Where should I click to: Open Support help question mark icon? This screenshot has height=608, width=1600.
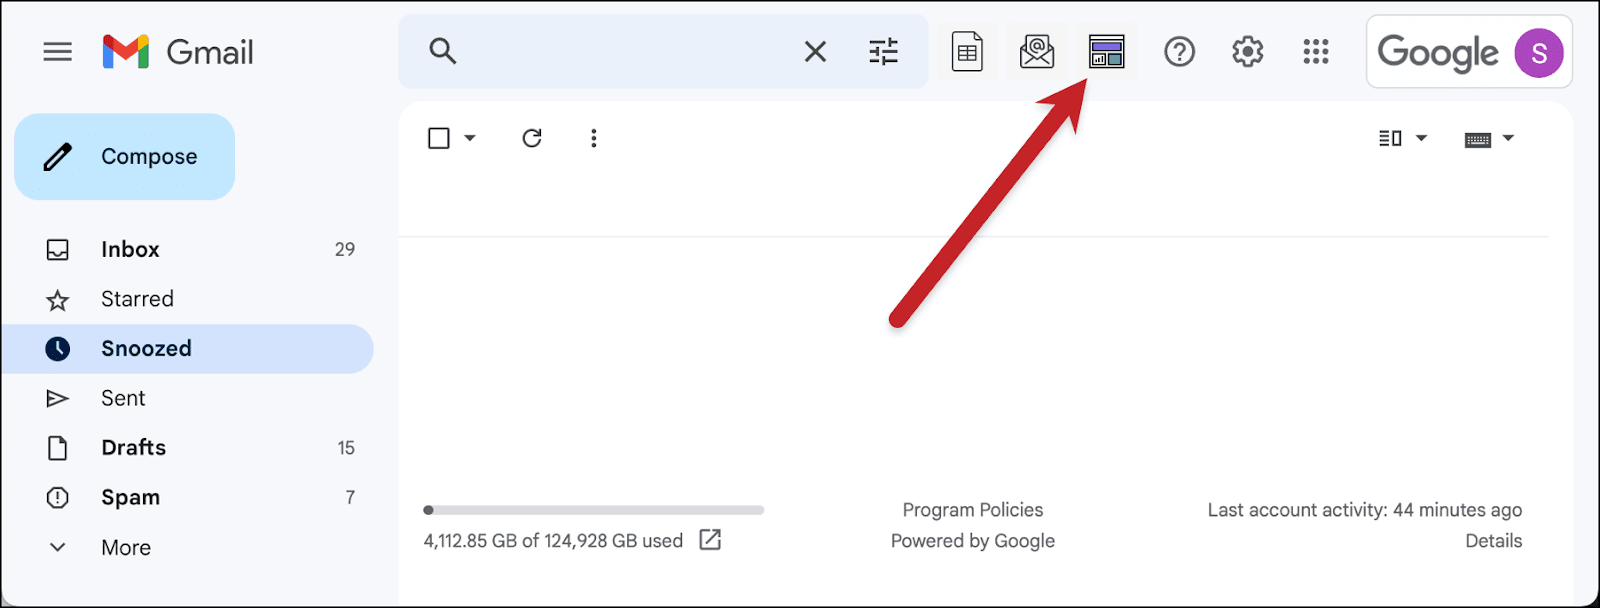[1180, 51]
